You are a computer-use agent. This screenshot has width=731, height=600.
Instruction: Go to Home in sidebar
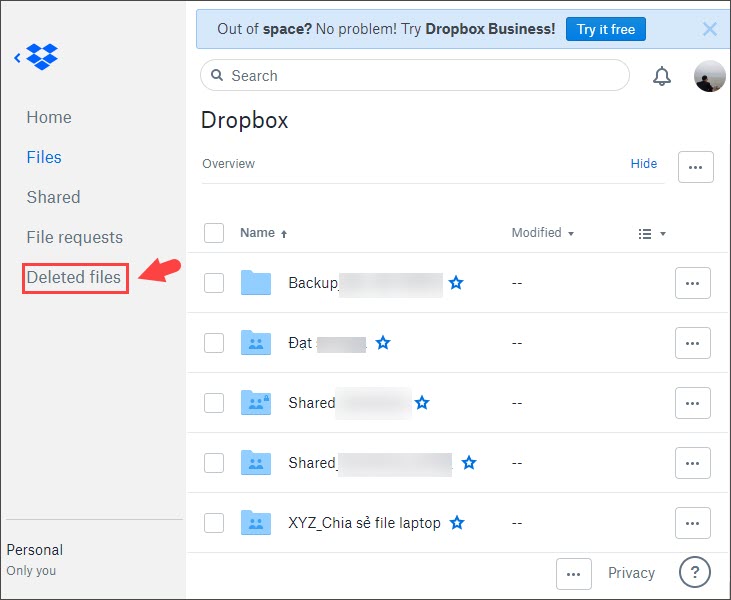click(49, 117)
